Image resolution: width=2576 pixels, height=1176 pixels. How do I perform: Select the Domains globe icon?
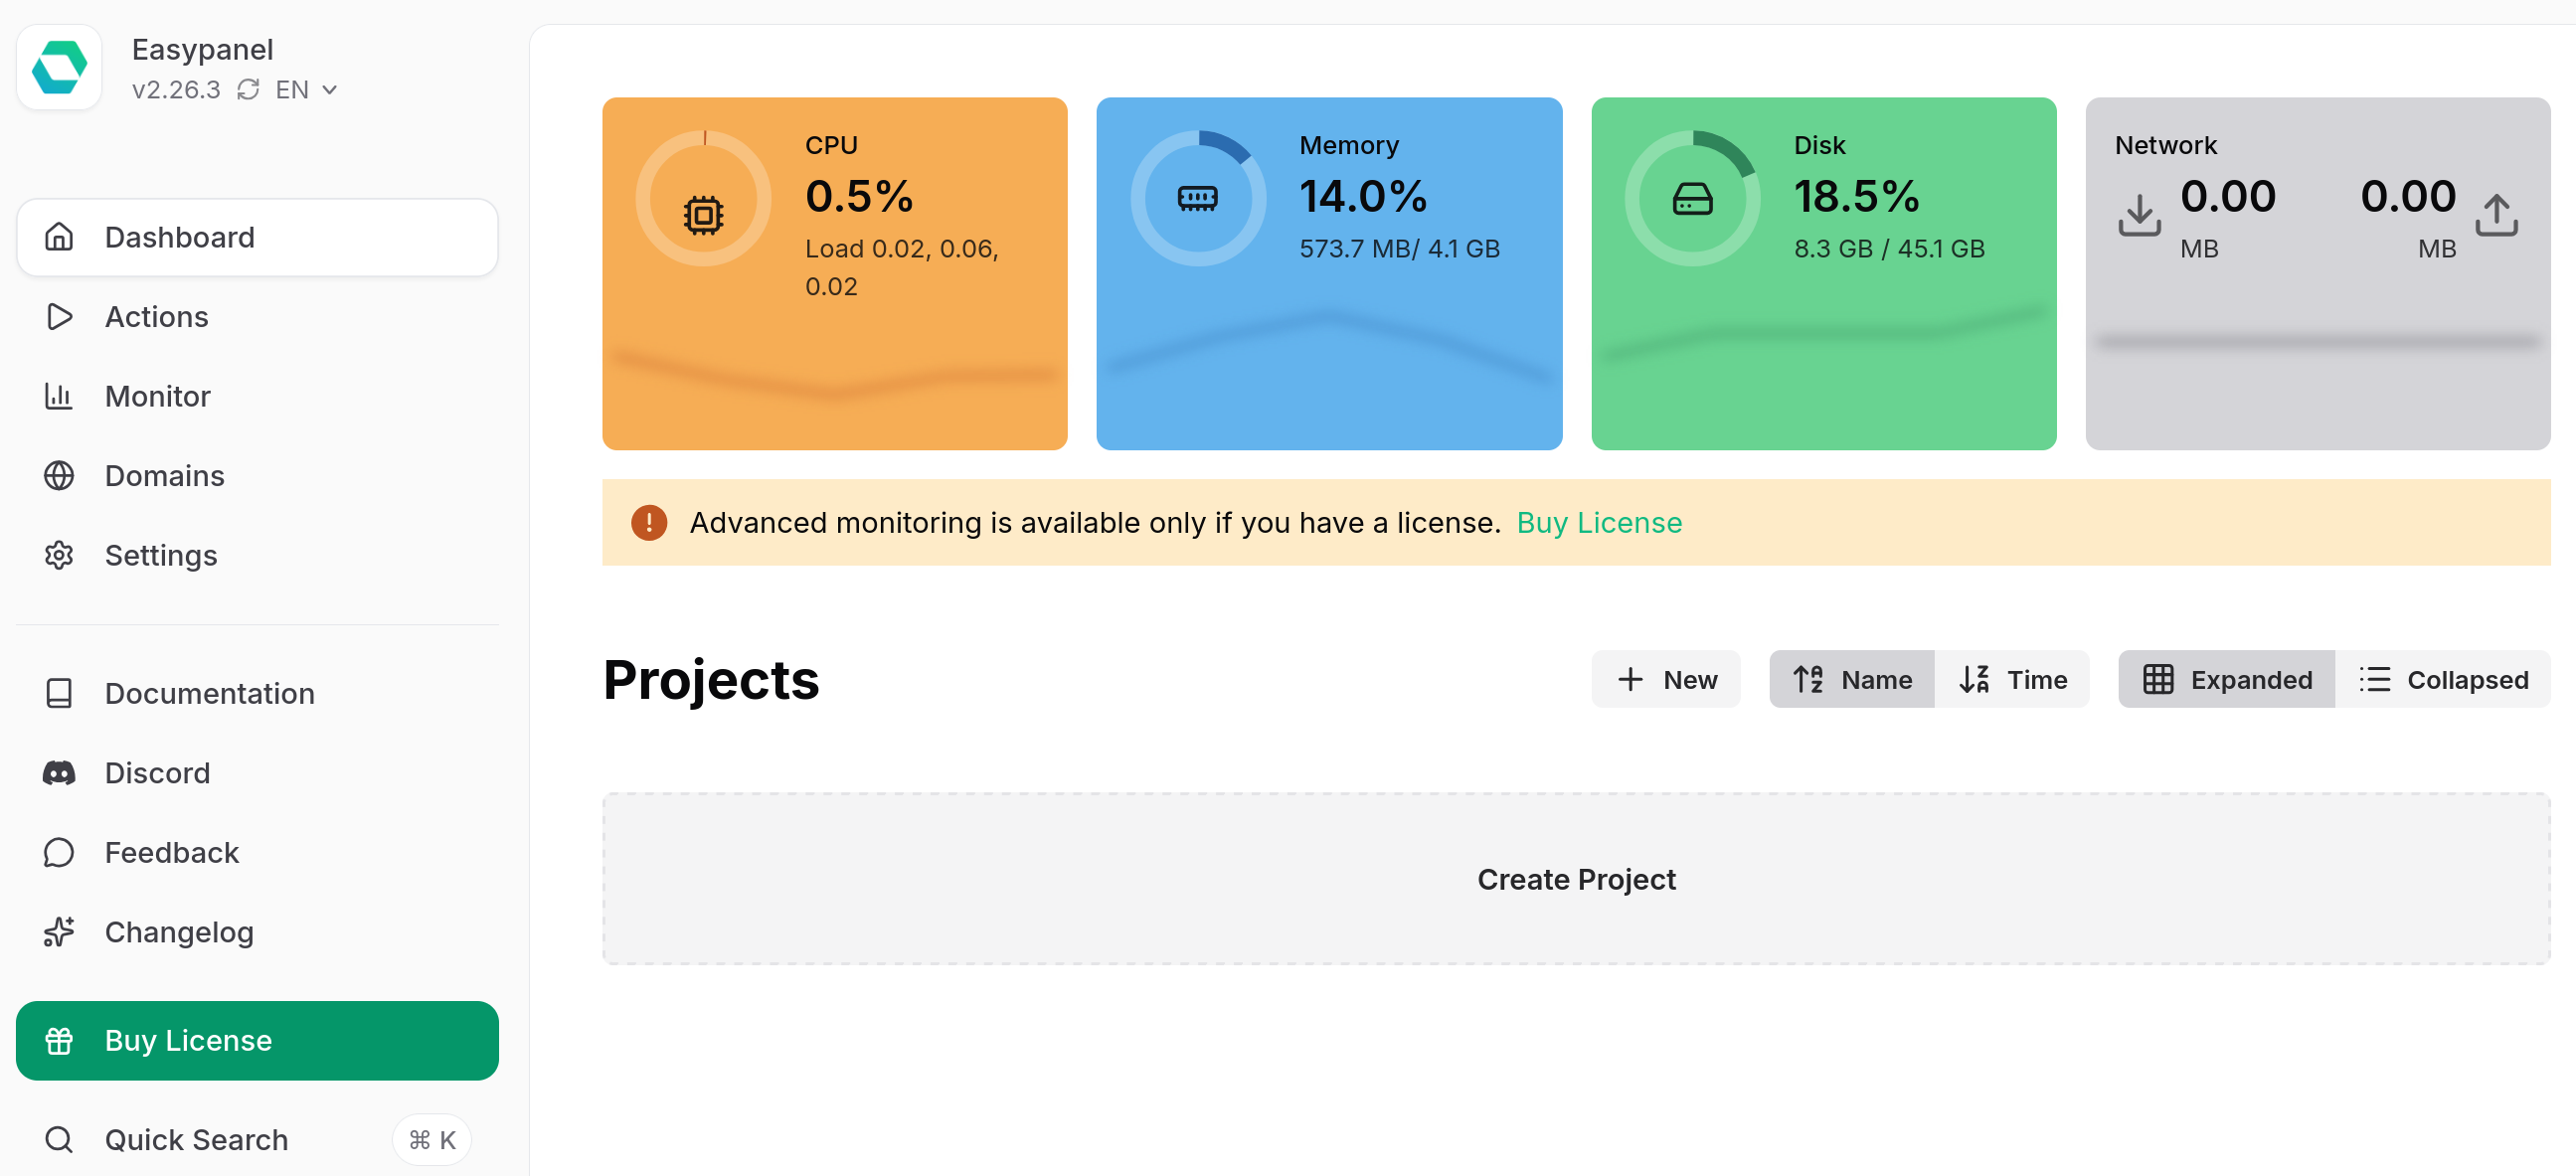click(x=60, y=475)
